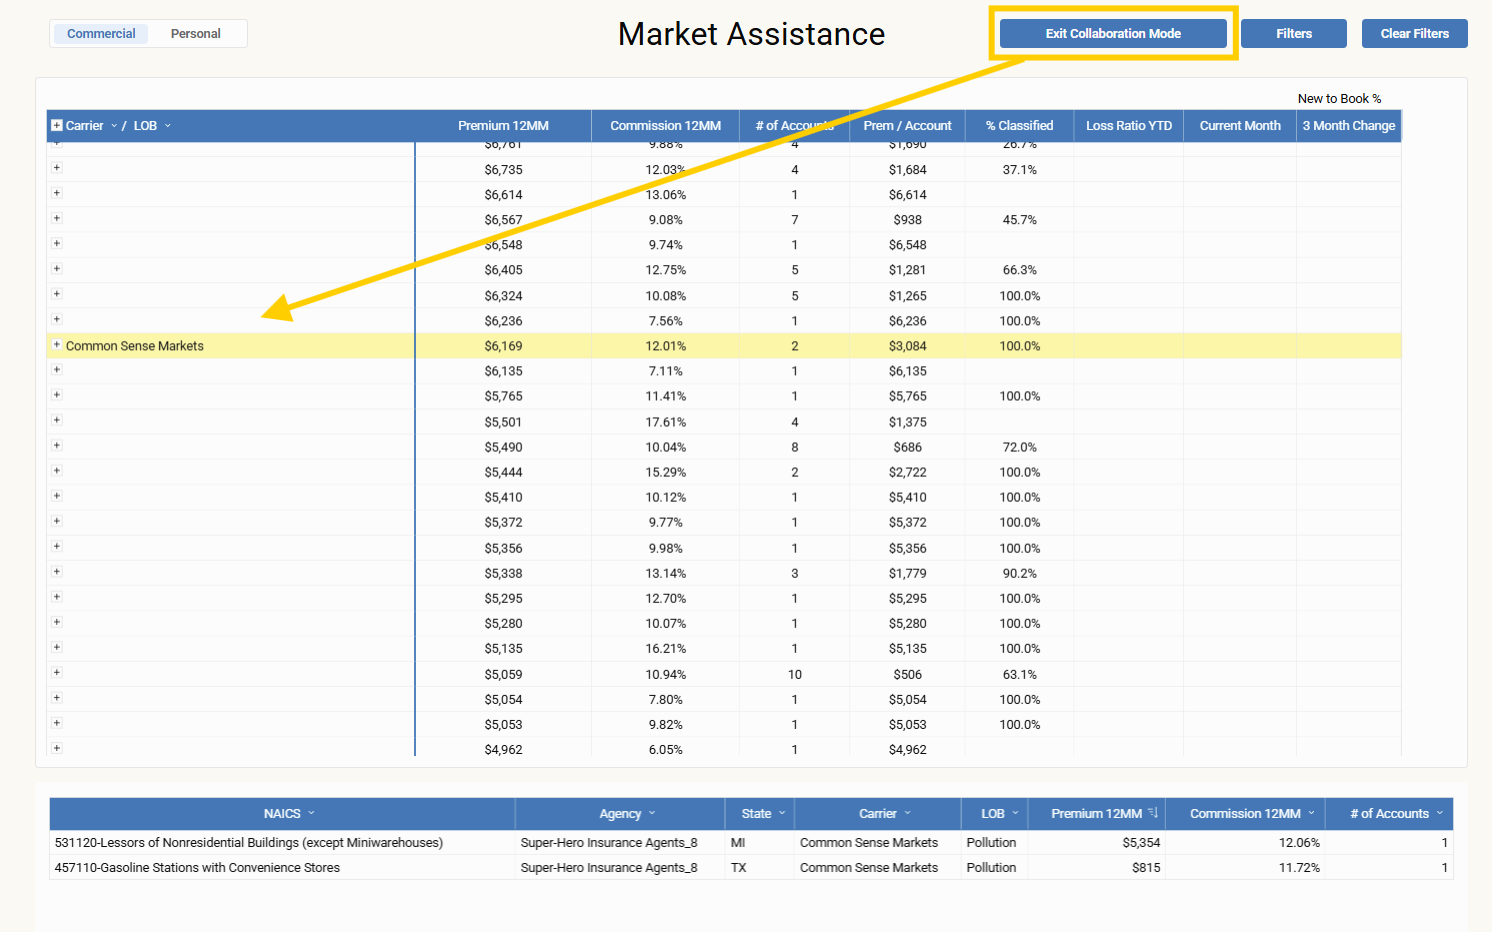Open the Carrier dropdown in top table header

click(x=114, y=126)
